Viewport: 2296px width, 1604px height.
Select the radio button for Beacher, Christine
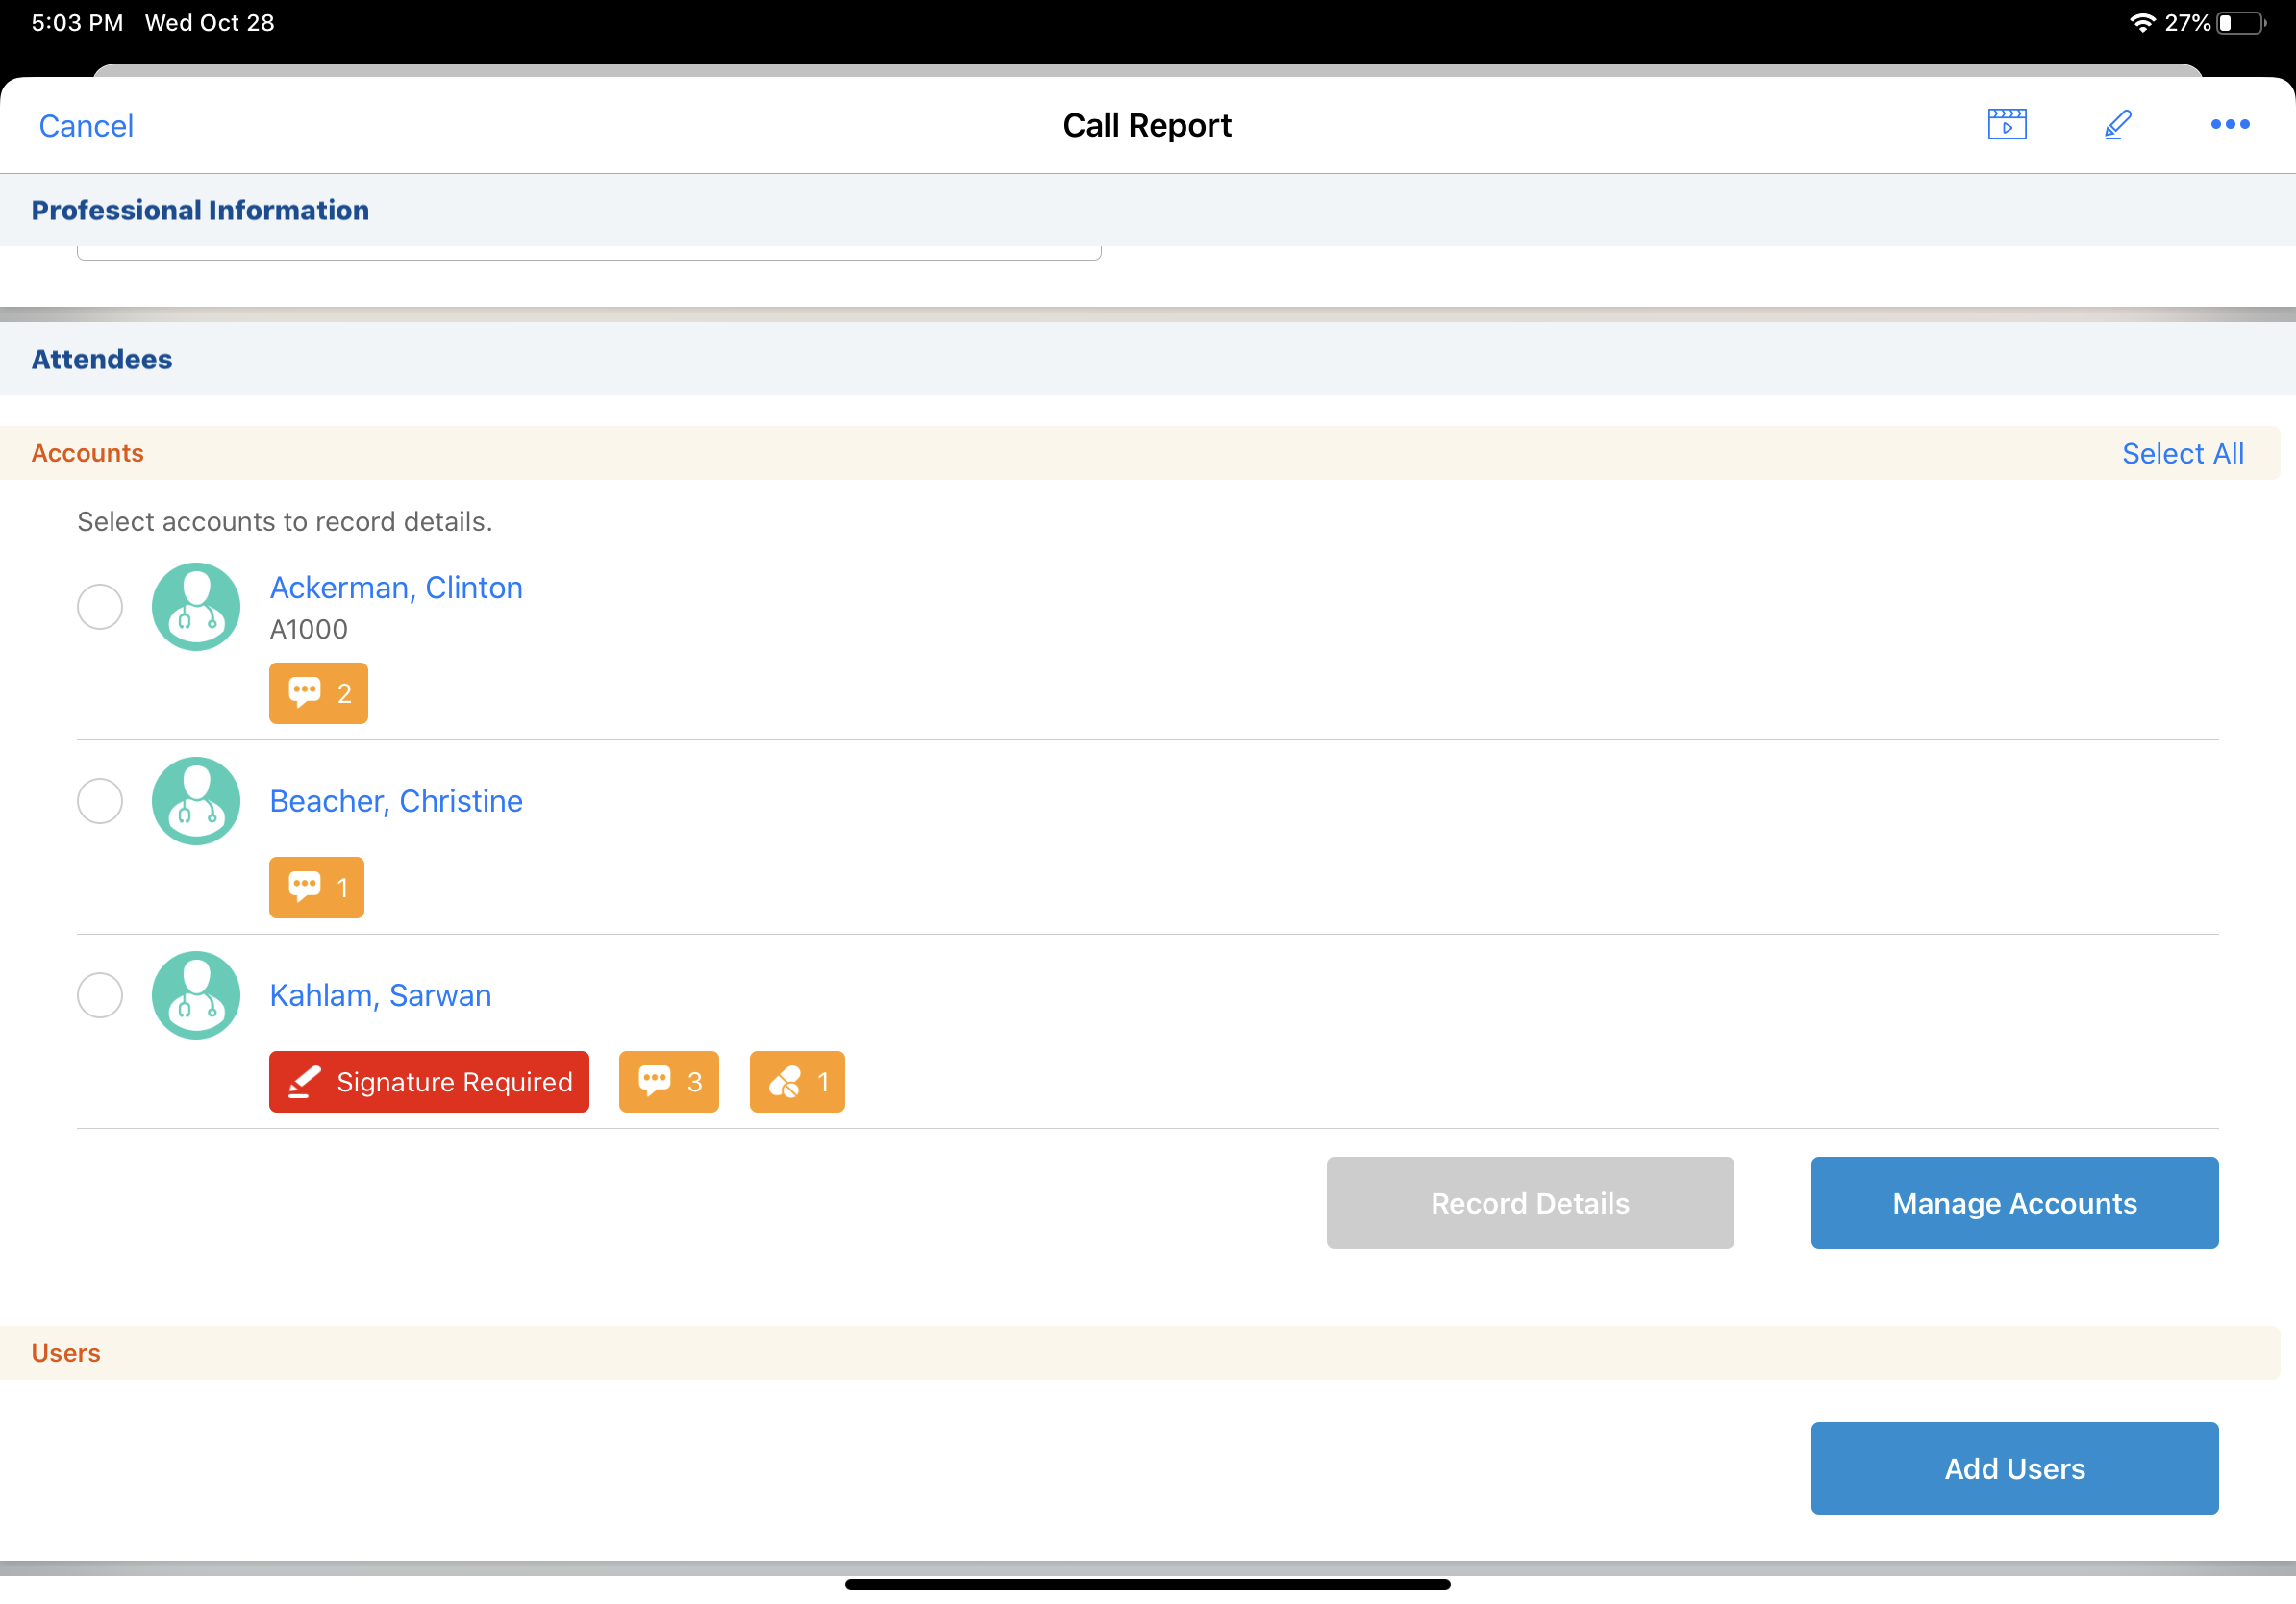(100, 801)
